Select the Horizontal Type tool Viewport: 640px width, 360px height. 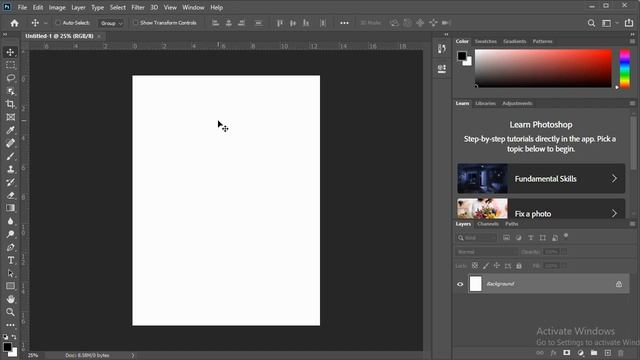(x=11, y=260)
